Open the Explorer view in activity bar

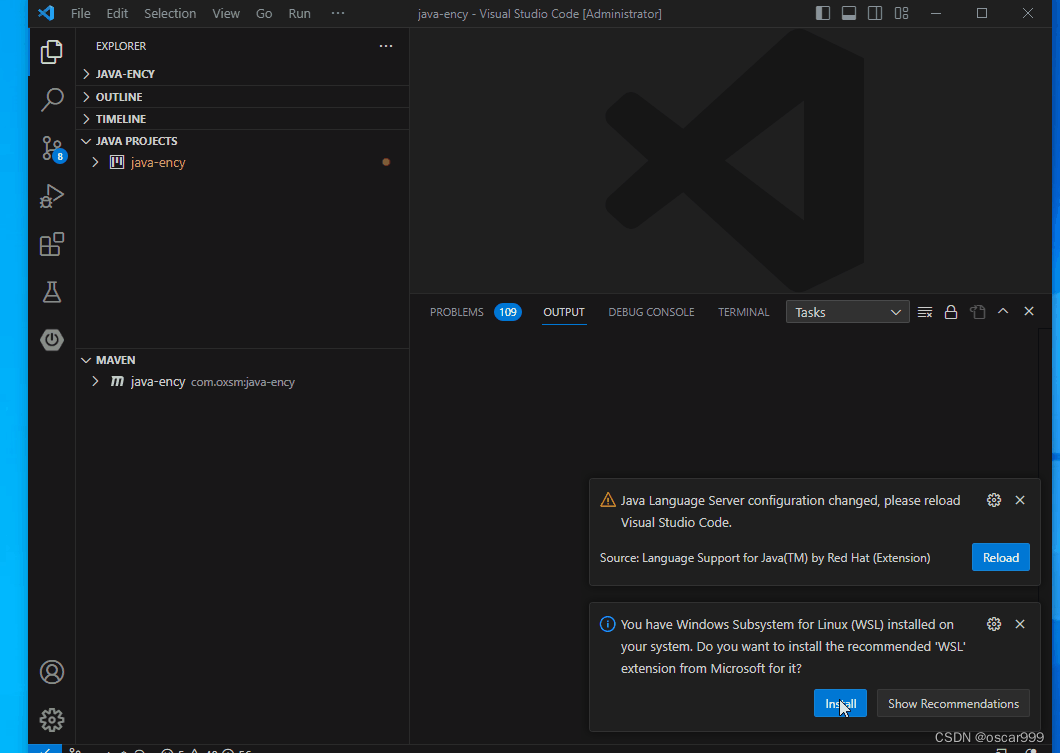click(x=51, y=52)
